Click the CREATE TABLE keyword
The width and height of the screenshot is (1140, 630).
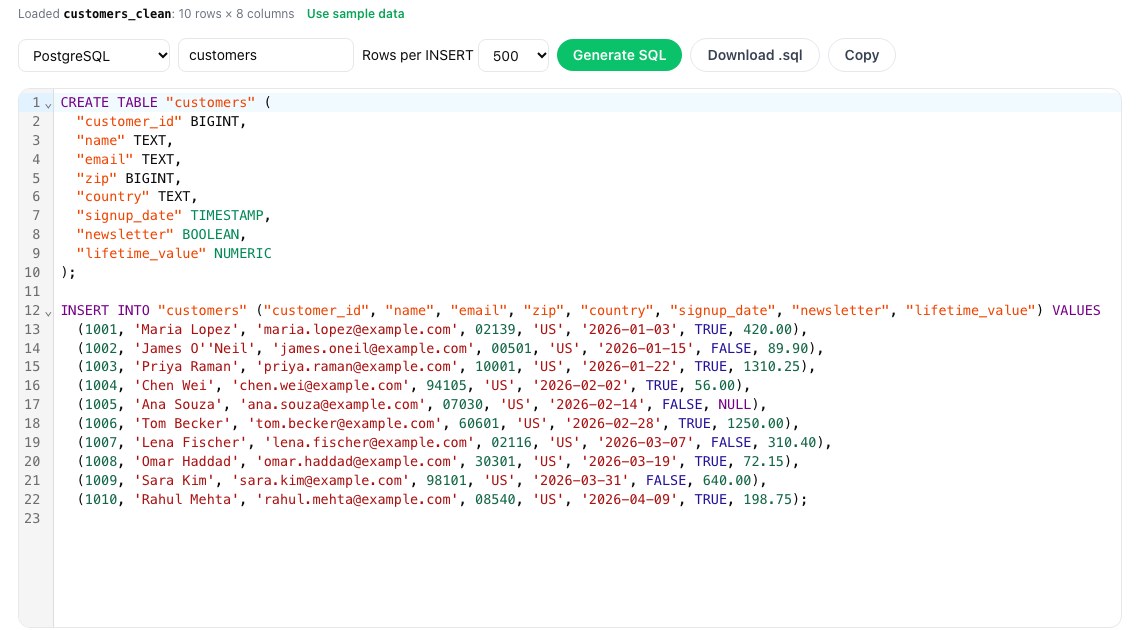(109, 102)
